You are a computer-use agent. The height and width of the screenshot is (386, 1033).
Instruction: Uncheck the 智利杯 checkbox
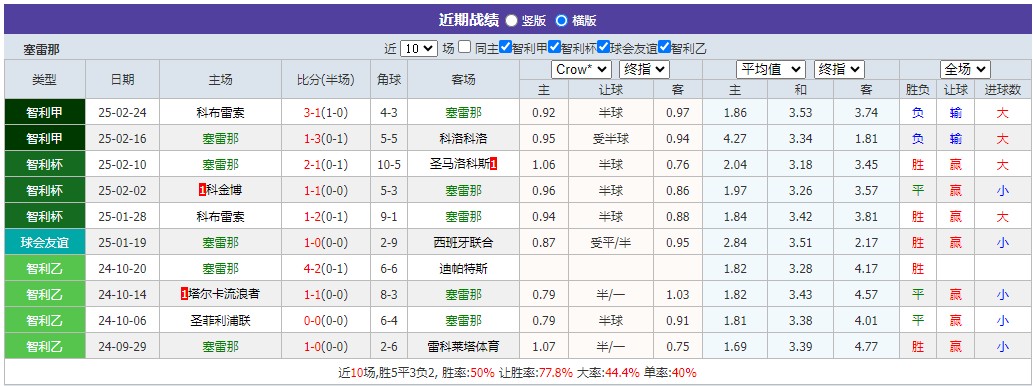pyautogui.click(x=554, y=47)
